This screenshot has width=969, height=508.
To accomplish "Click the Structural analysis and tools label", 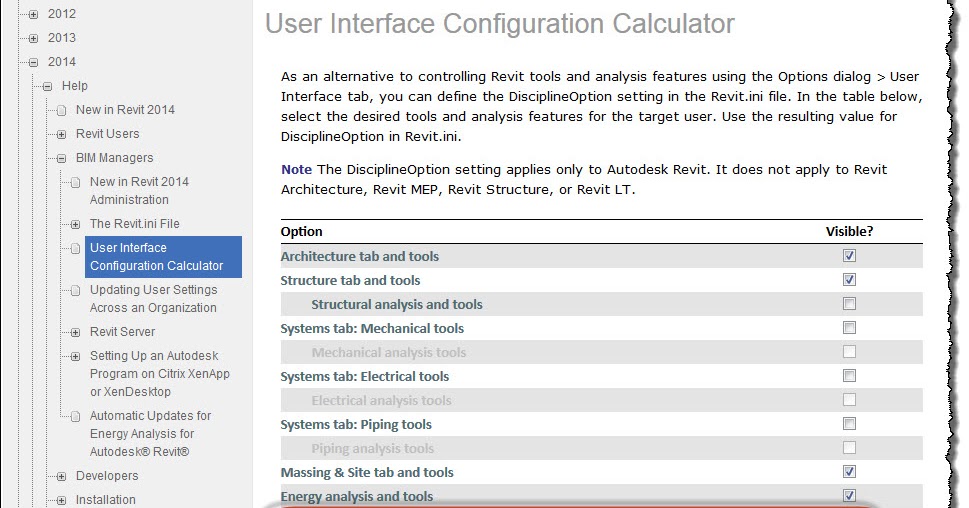I will pos(397,305).
